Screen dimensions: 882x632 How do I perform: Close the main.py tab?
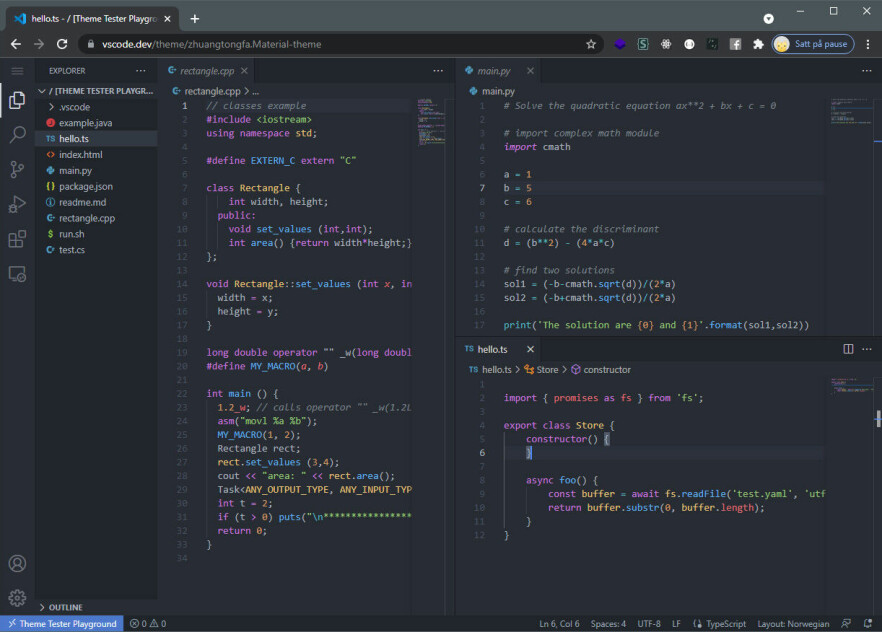[530, 71]
